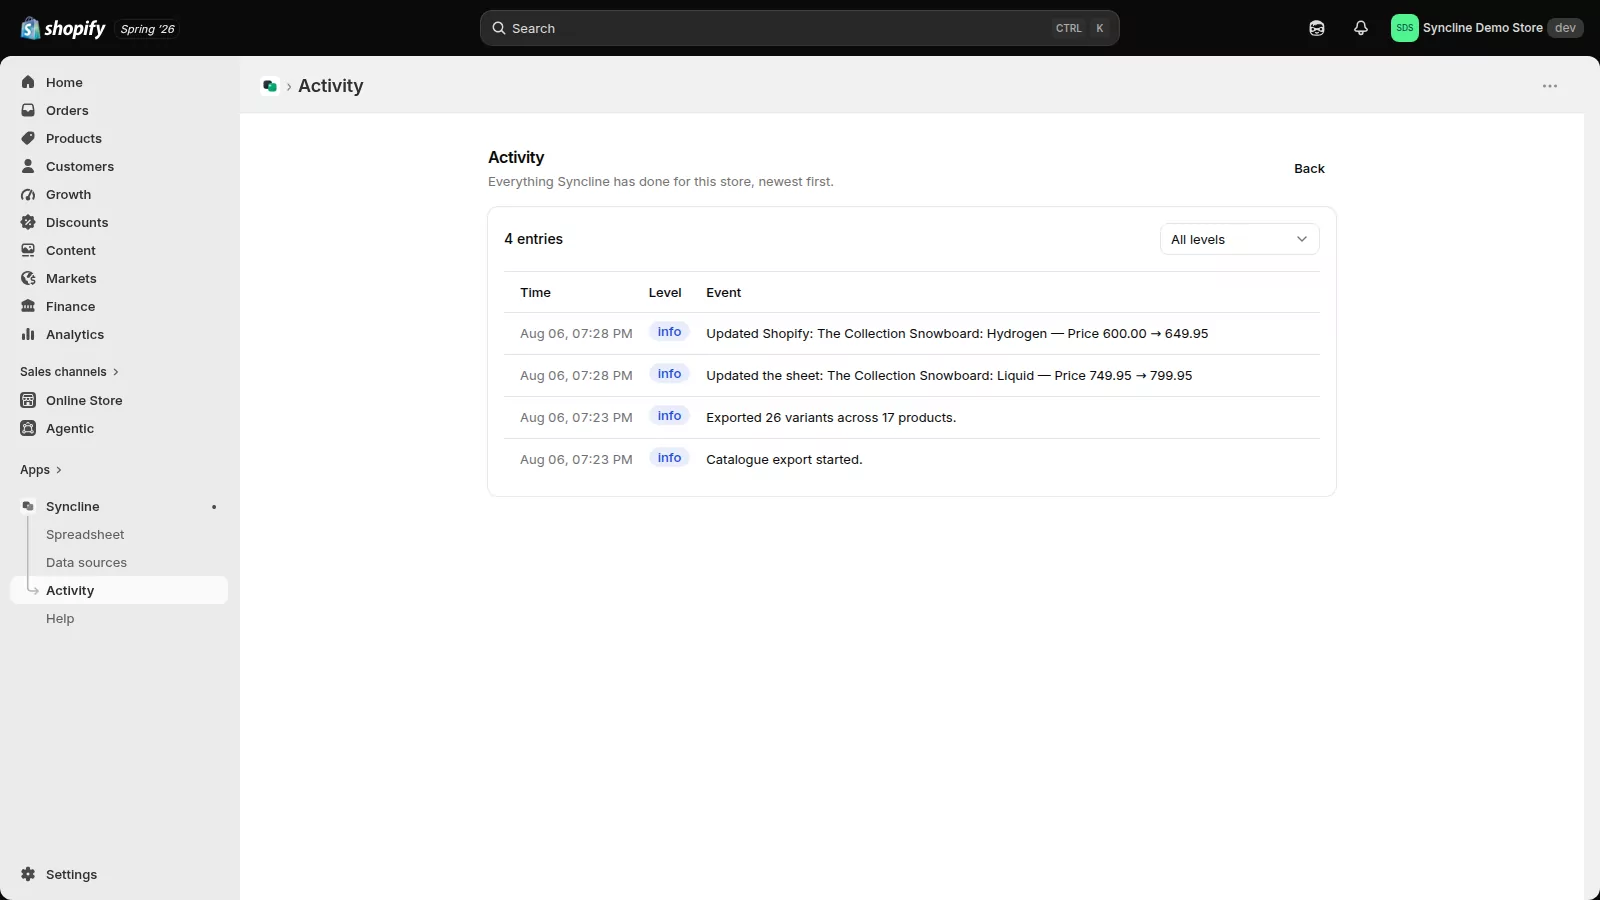
Task: Open Help under Syncline
Action: point(60,618)
